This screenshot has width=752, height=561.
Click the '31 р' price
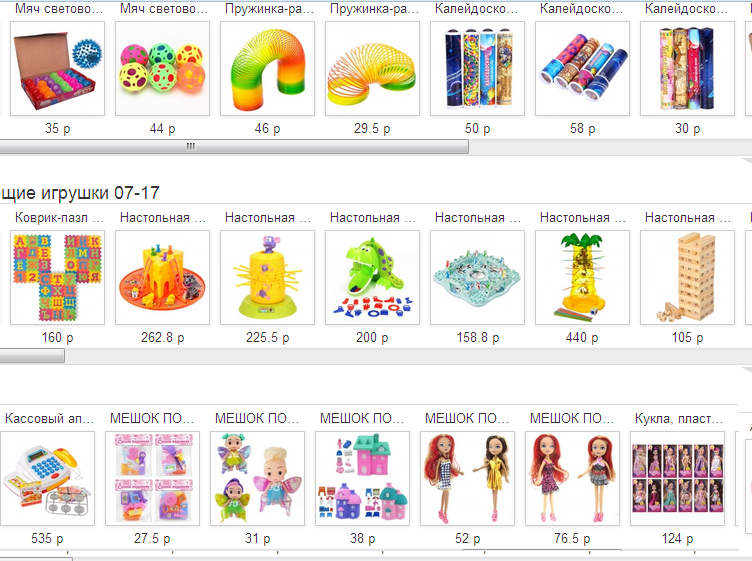tap(258, 538)
